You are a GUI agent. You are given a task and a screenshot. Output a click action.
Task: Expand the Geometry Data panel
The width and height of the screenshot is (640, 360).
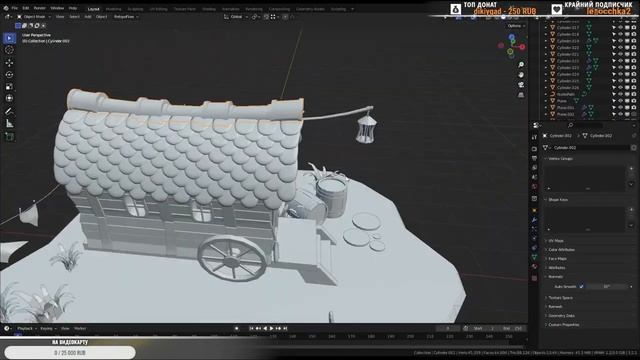pos(562,316)
